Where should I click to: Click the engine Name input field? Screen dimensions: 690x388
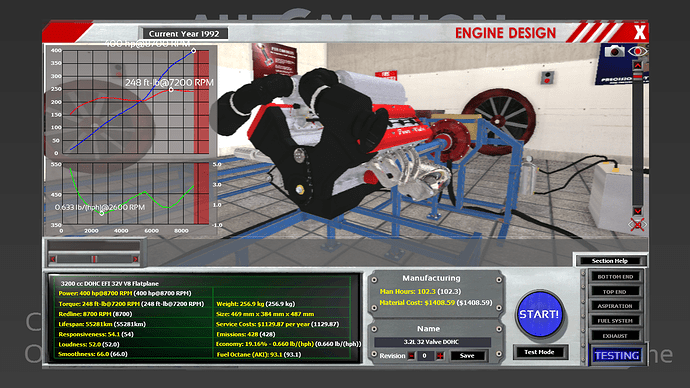pos(432,342)
